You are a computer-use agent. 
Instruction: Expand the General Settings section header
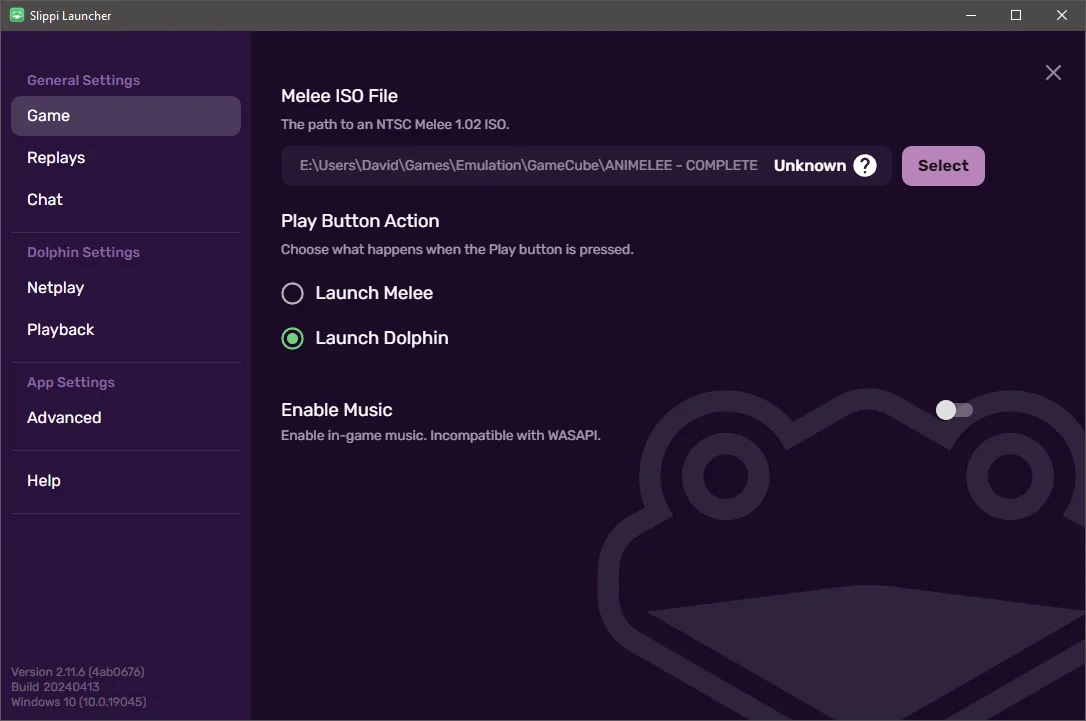(83, 80)
